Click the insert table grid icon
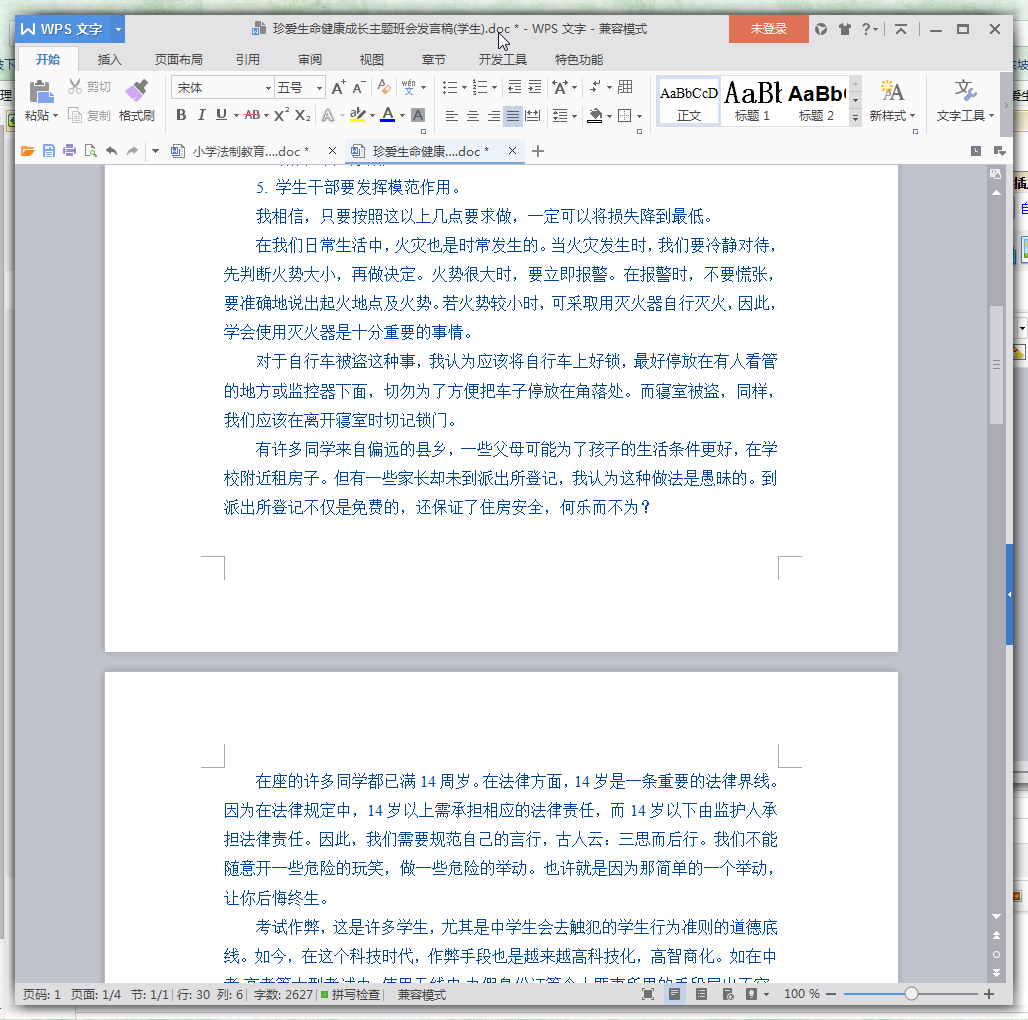1028x1020 pixels. pos(625,87)
